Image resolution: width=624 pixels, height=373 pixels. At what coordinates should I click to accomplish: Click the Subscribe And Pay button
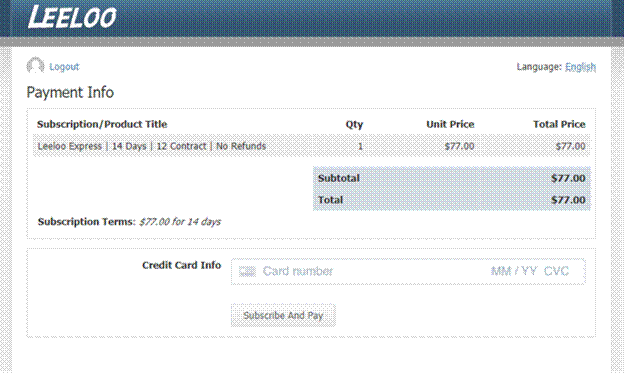[283, 315]
